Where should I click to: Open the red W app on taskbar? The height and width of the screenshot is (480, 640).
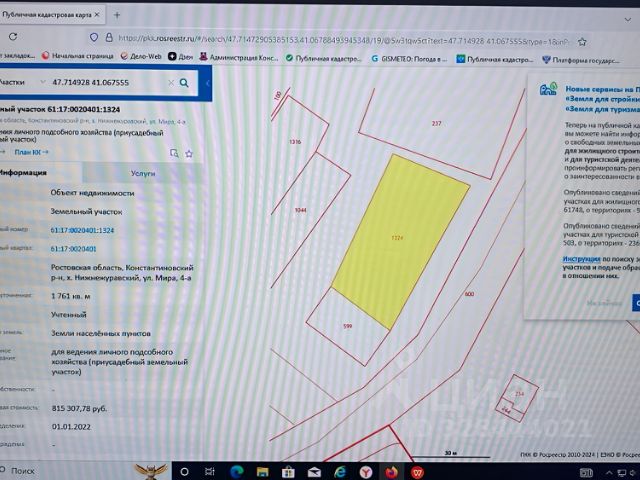click(x=417, y=472)
